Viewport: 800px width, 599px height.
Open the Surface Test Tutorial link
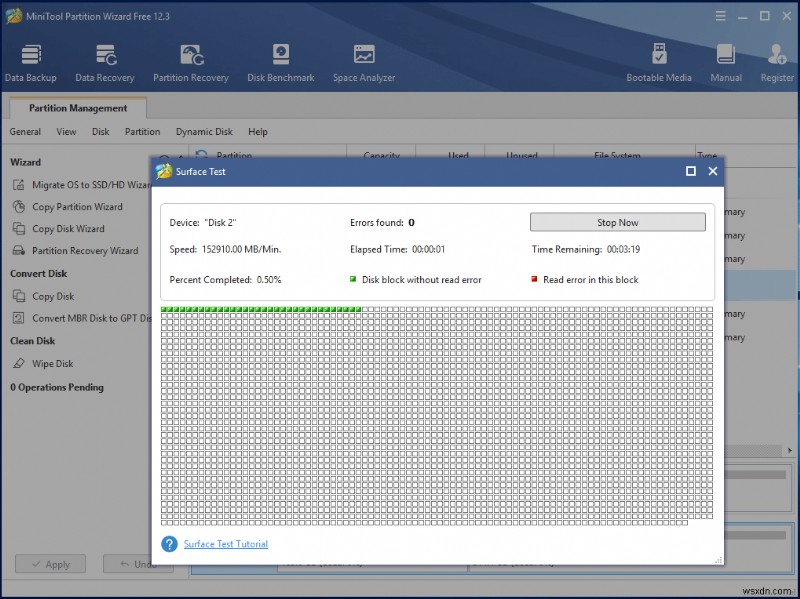[x=224, y=543]
